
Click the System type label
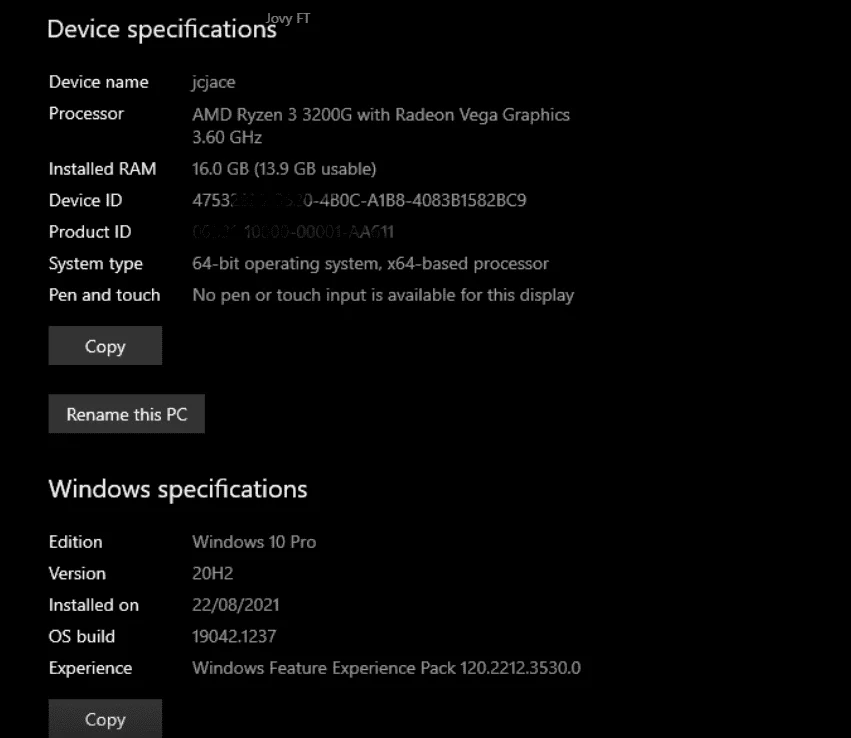(x=96, y=264)
